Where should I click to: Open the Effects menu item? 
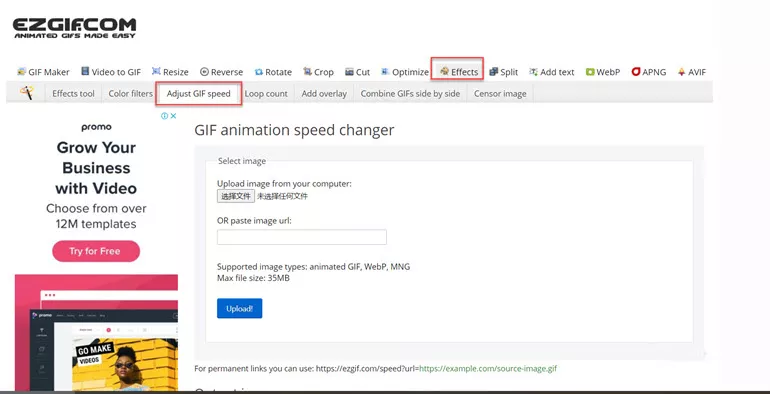tap(459, 72)
